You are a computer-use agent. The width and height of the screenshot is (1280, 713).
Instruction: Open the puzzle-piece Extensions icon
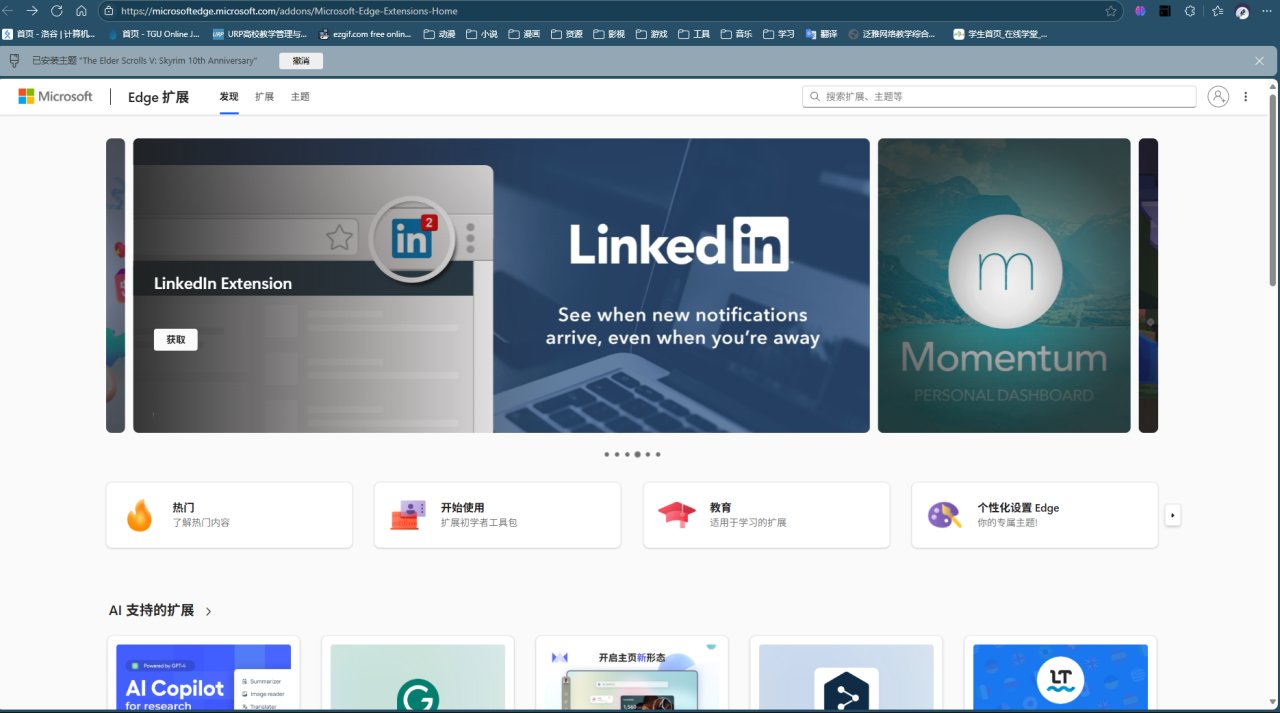point(1190,11)
